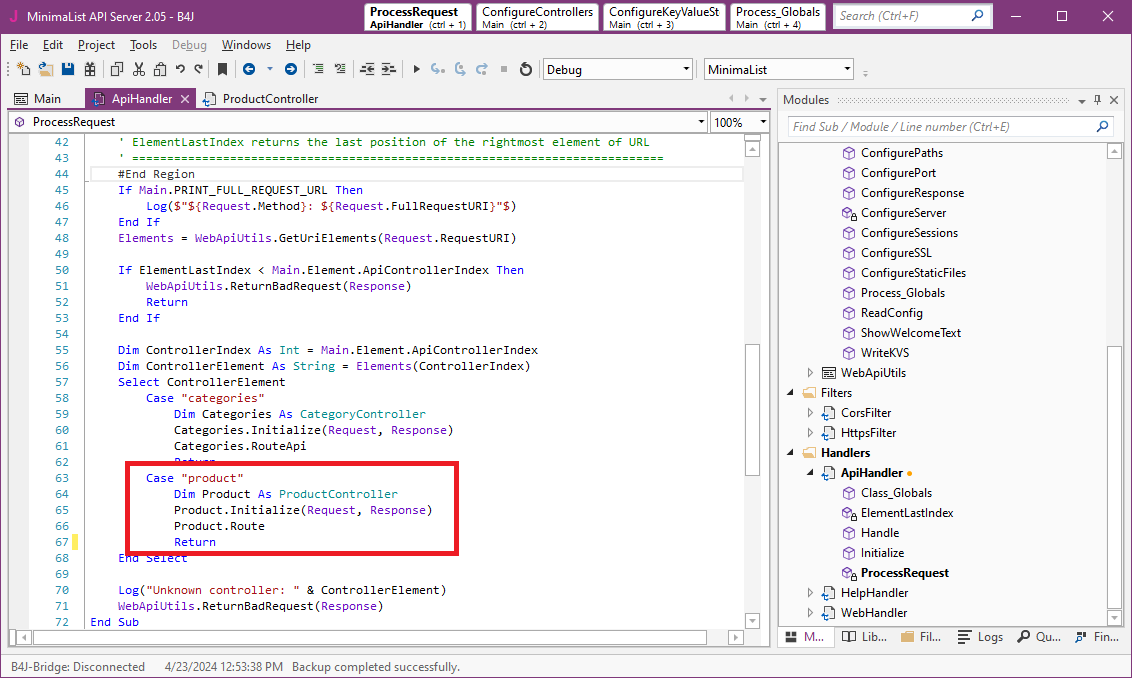Open the Logs panel tab
This screenshot has width=1132, height=678.
[980, 637]
